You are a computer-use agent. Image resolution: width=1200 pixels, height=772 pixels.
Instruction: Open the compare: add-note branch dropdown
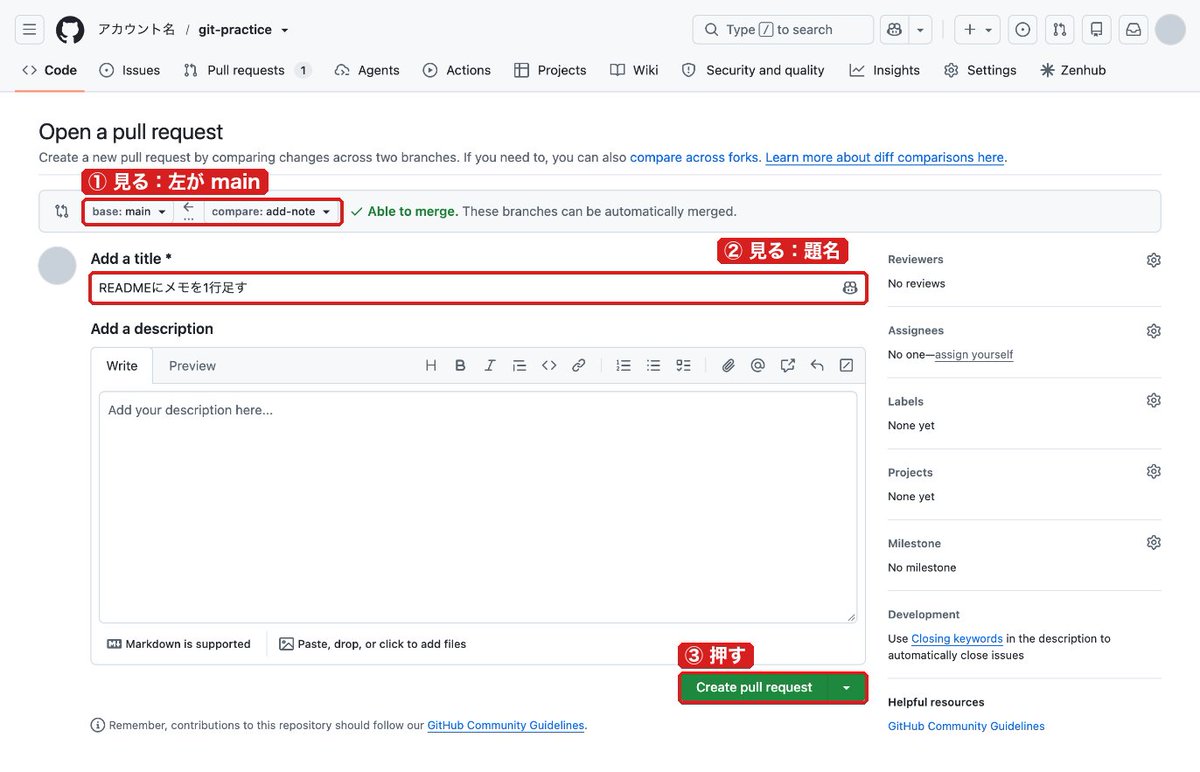coord(271,212)
